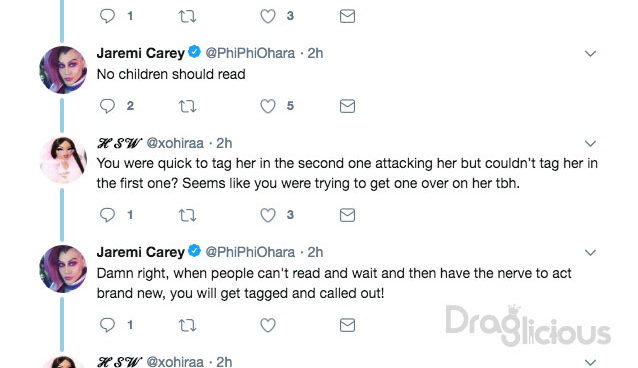Open the more-options chevron on the "Damn right" tweet
The height and width of the screenshot is (368, 638).
click(590, 252)
